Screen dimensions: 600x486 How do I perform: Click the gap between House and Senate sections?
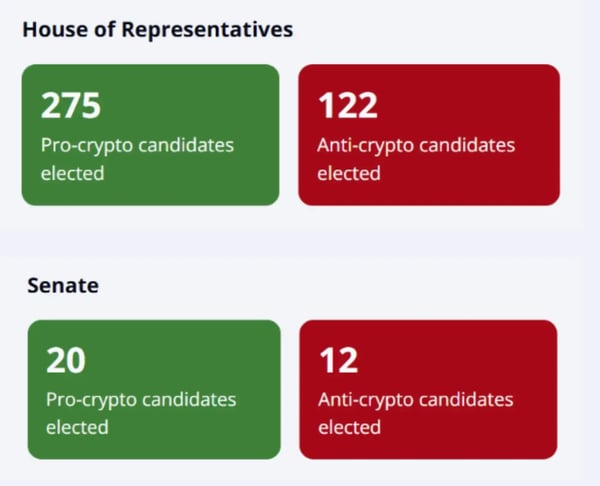[292, 243]
